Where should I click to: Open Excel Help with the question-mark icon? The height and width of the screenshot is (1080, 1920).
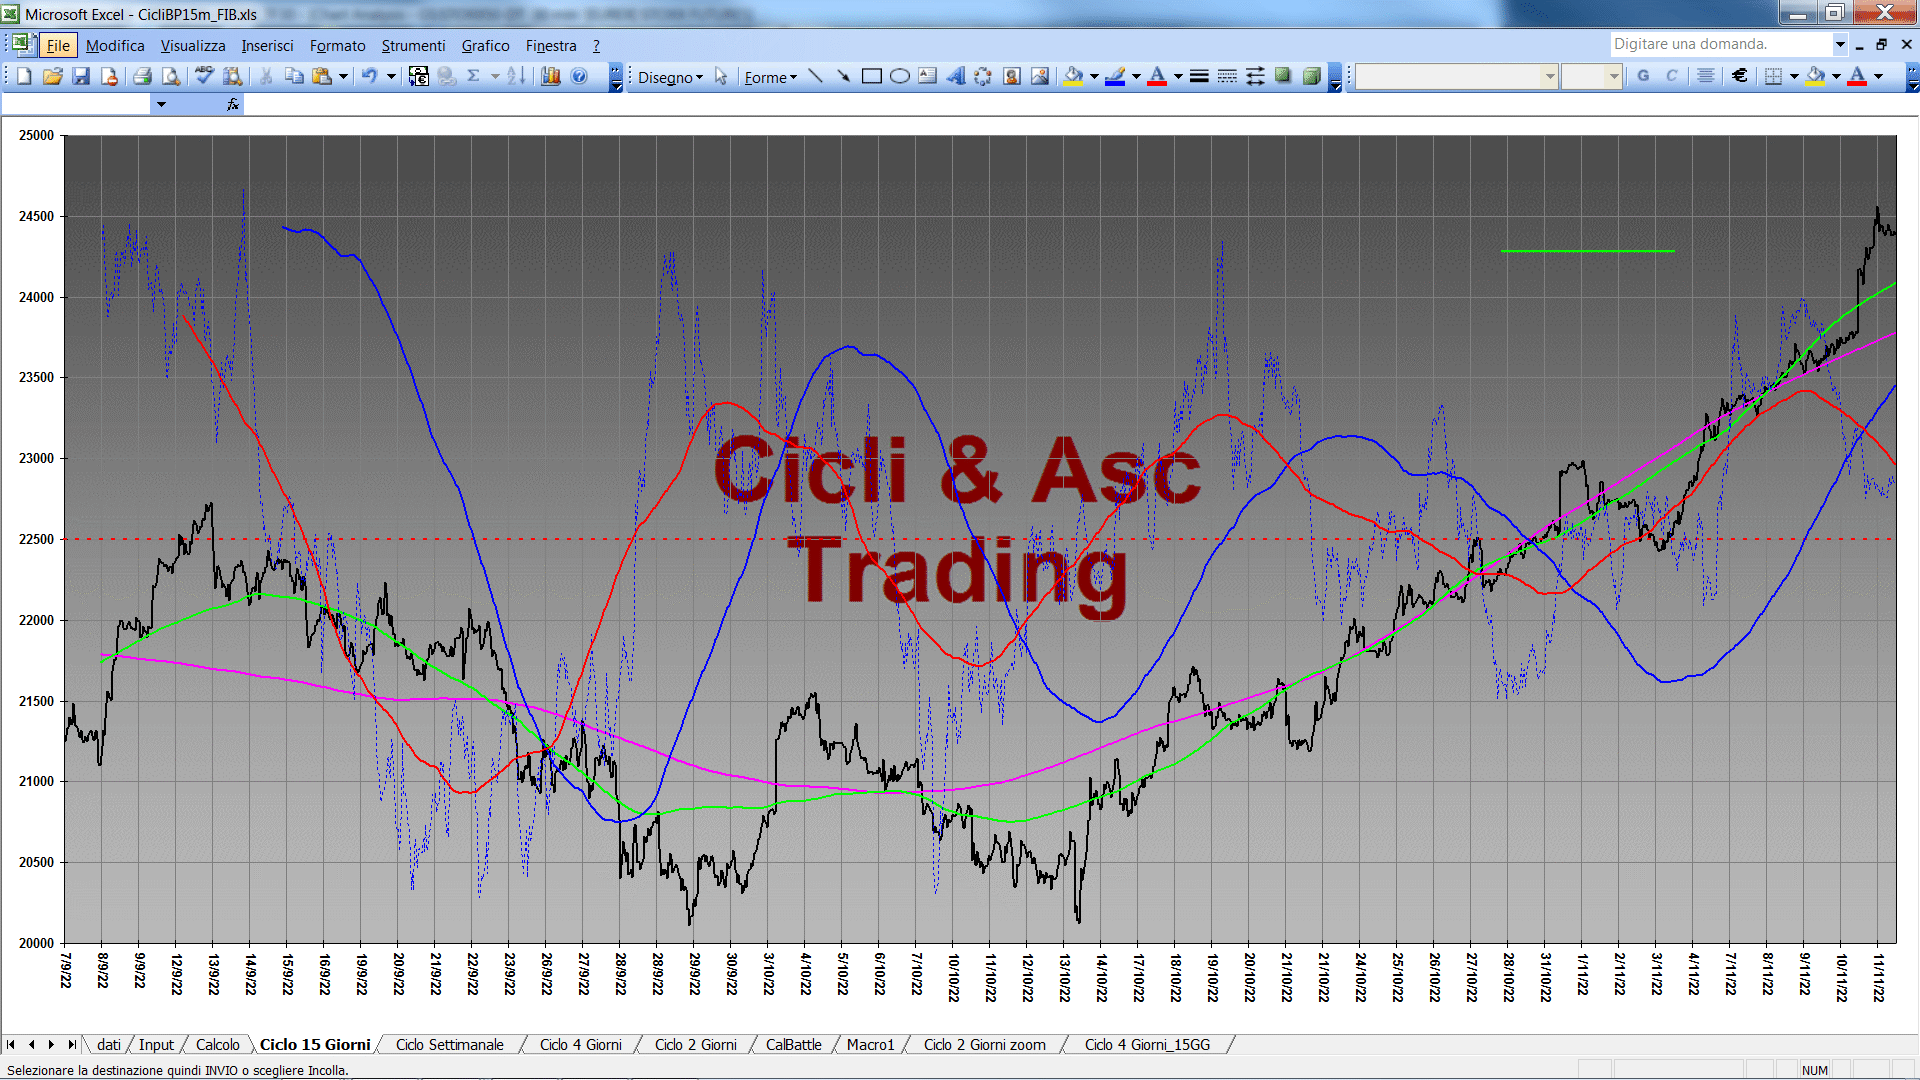click(579, 76)
